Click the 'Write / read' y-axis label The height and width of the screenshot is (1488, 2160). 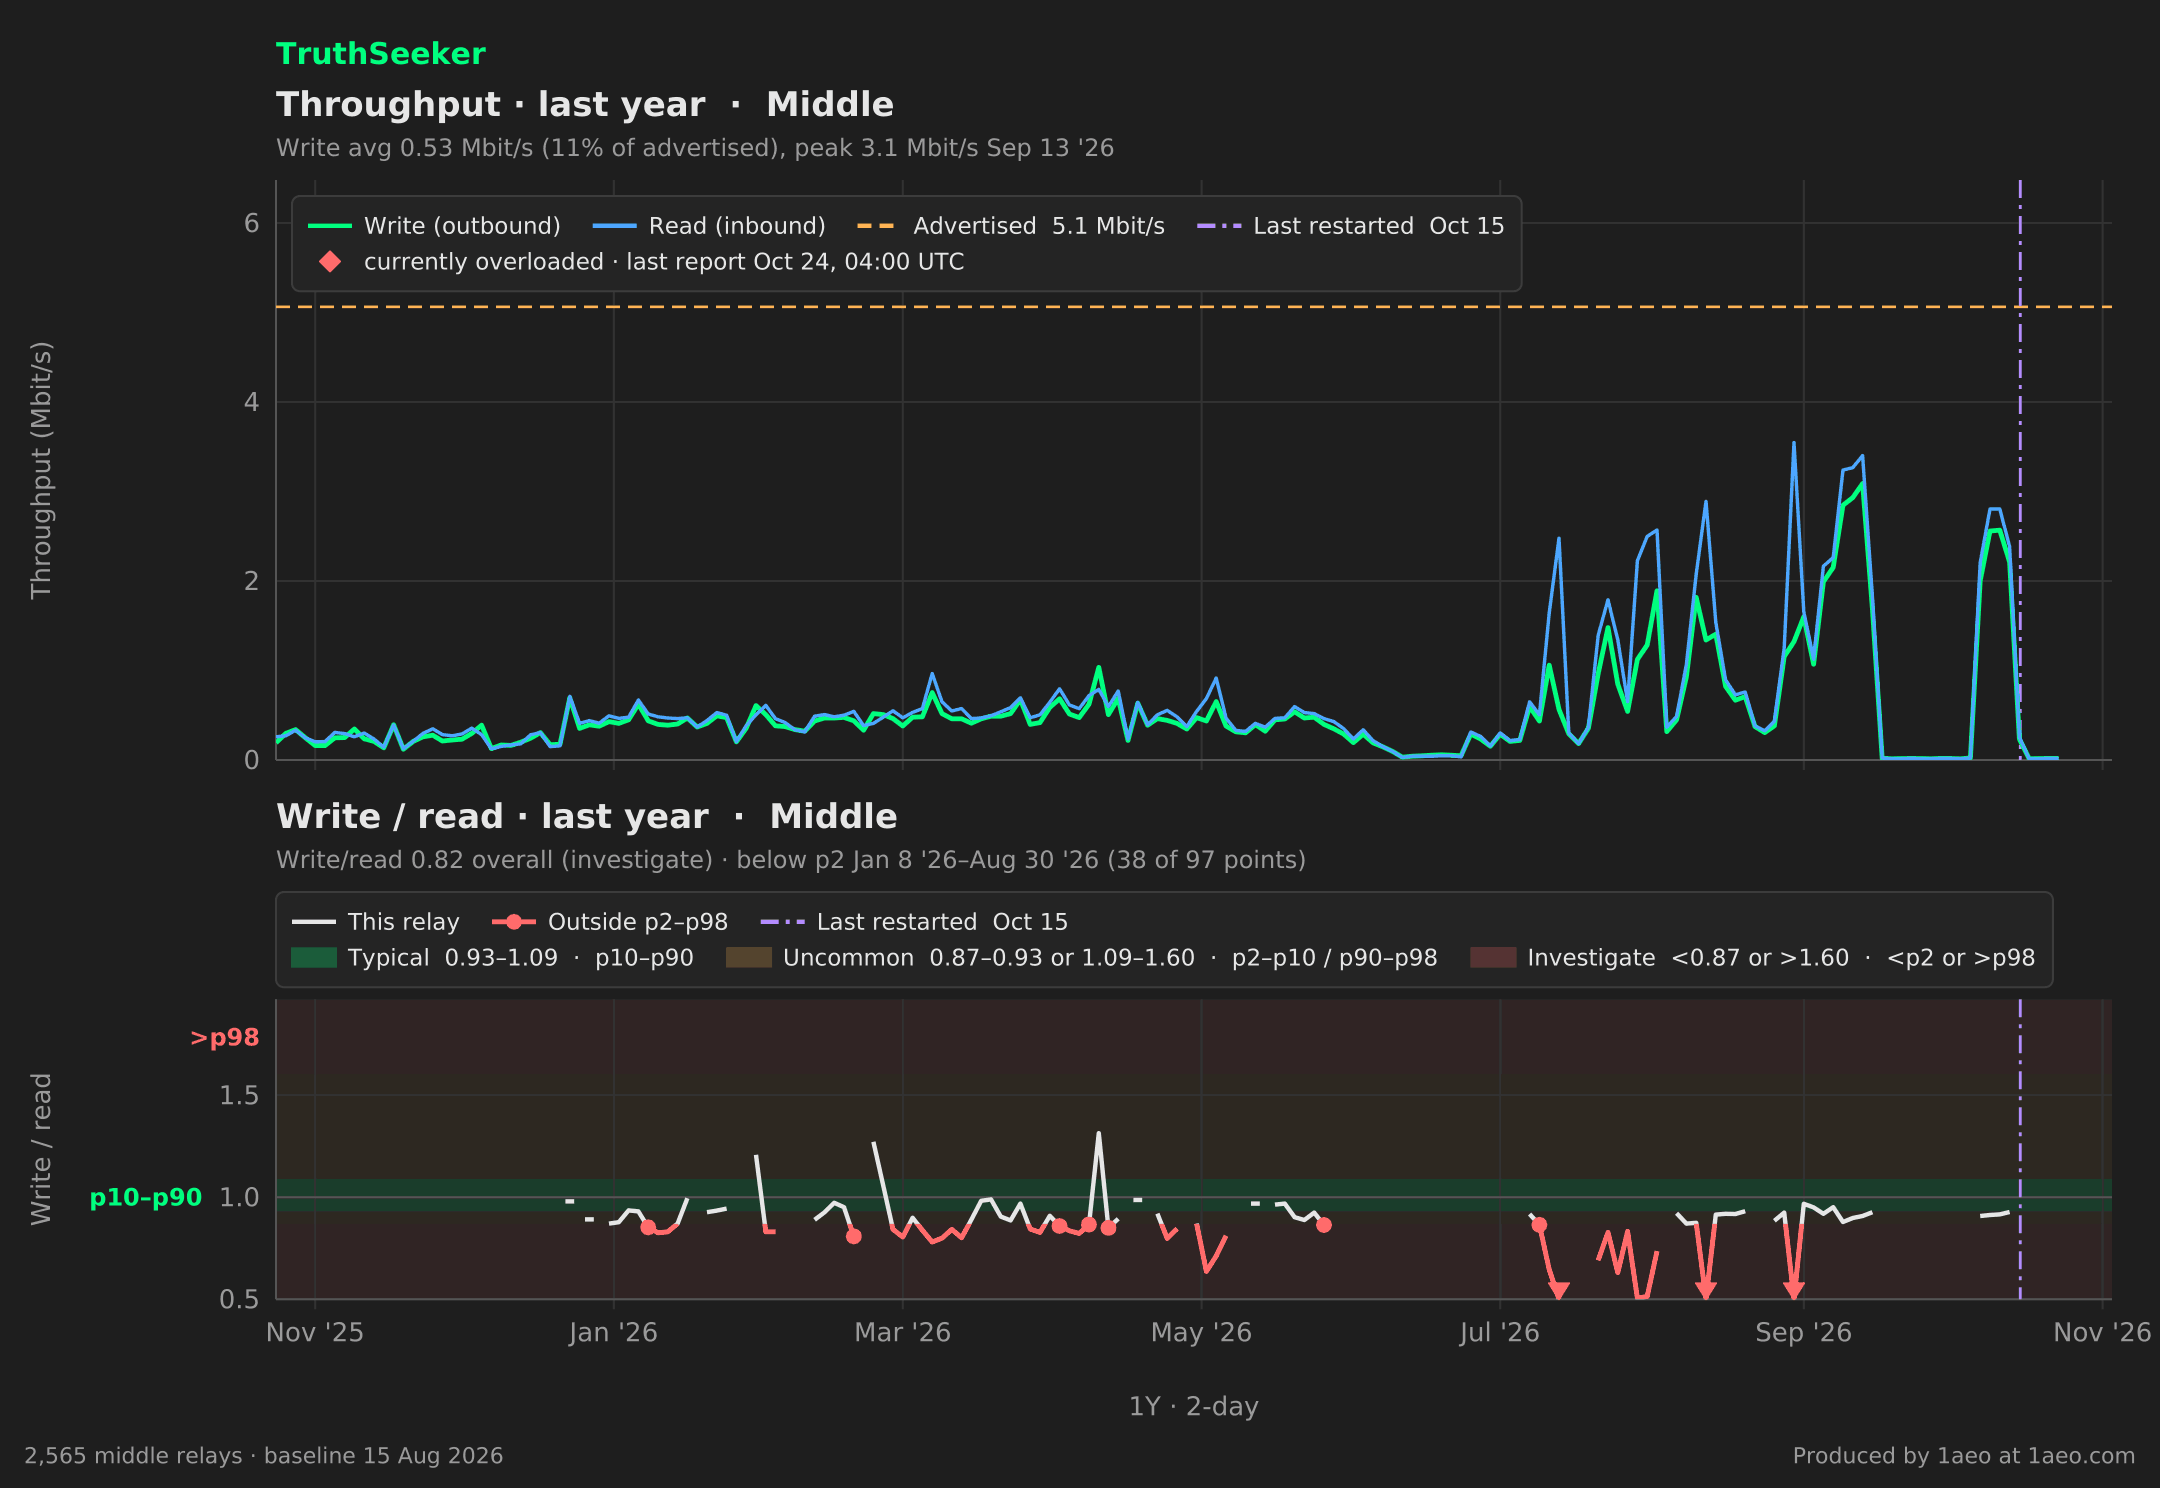[41, 1149]
